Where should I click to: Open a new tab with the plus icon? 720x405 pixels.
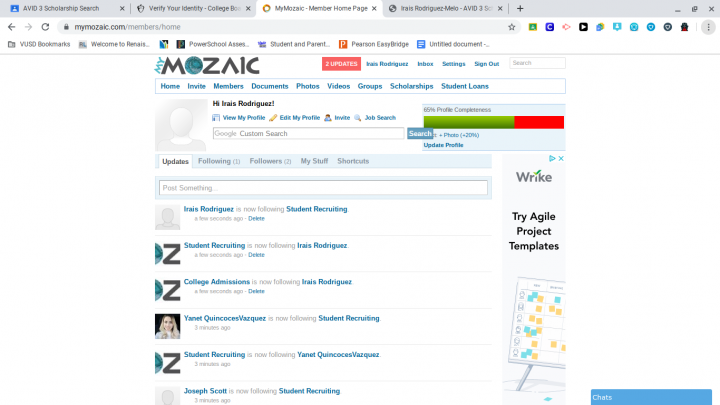520,8
